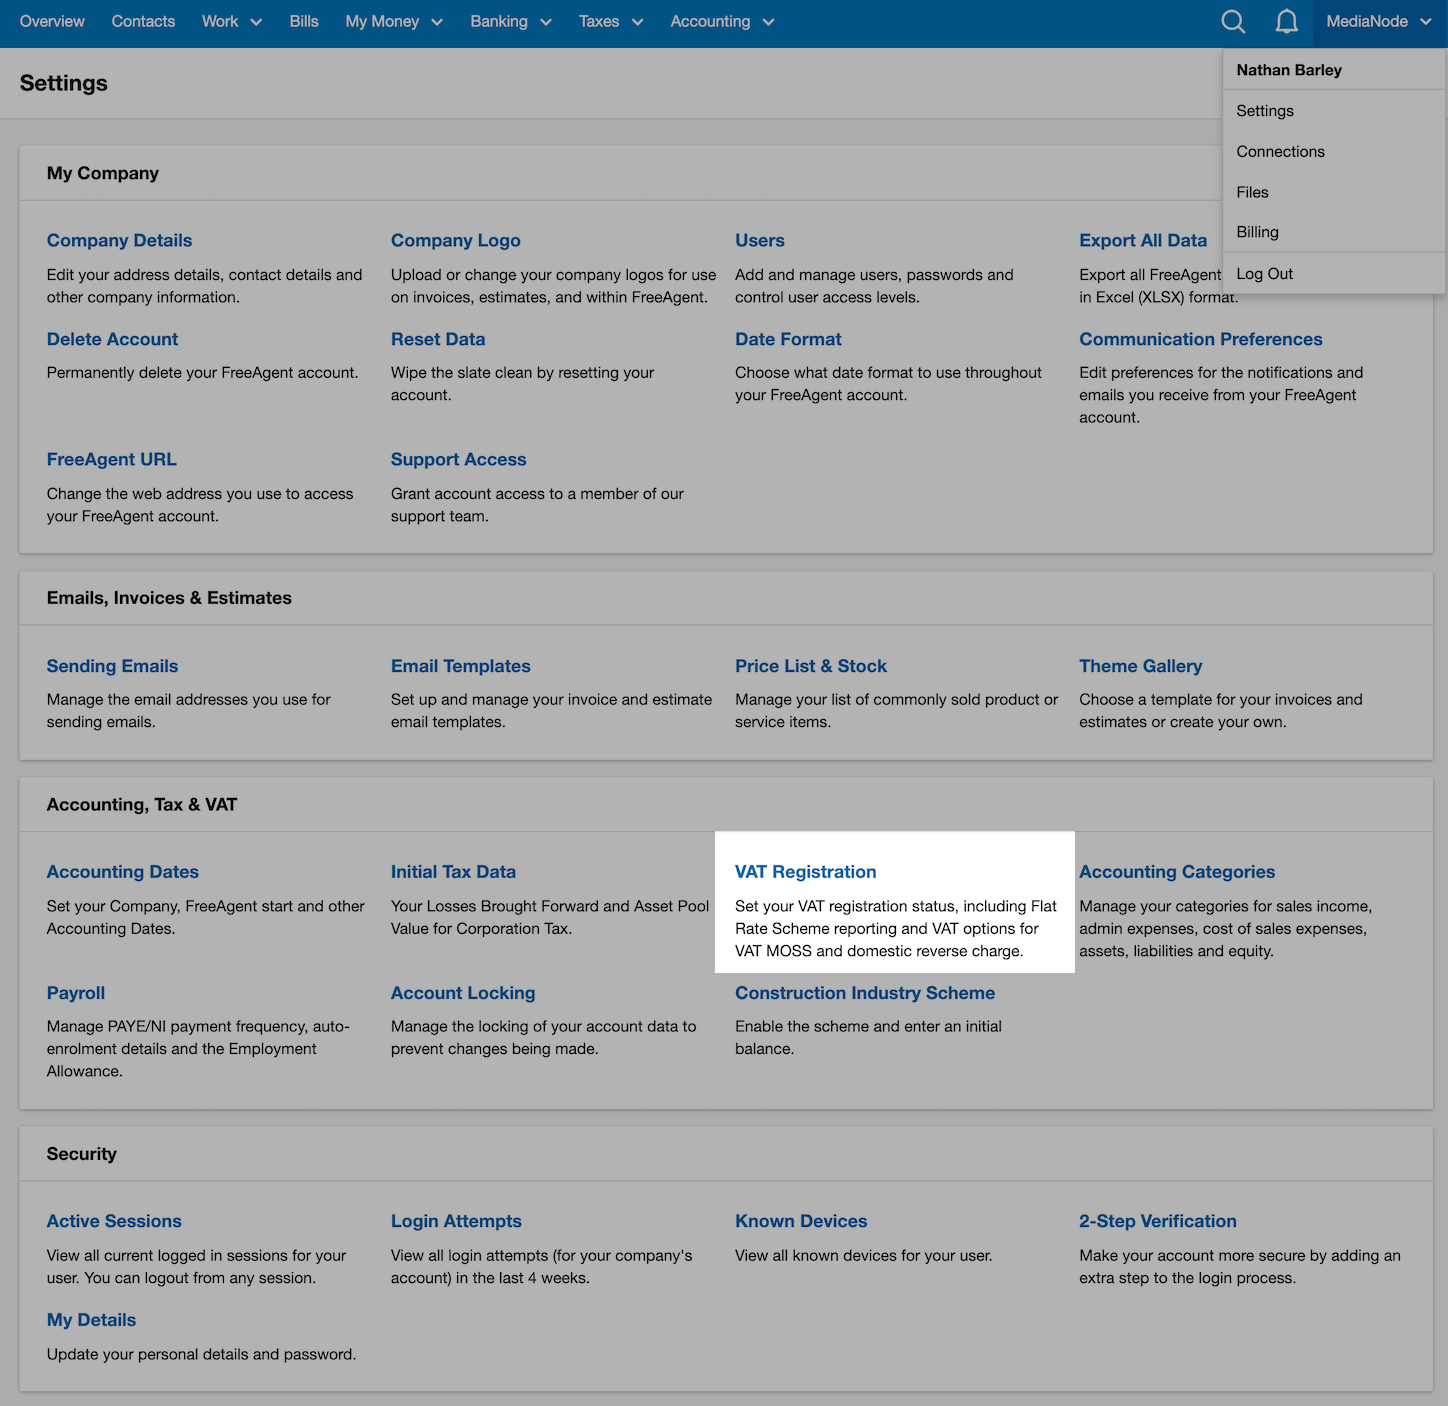Open Export All Data
The image size is (1448, 1406).
click(1142, 240)
